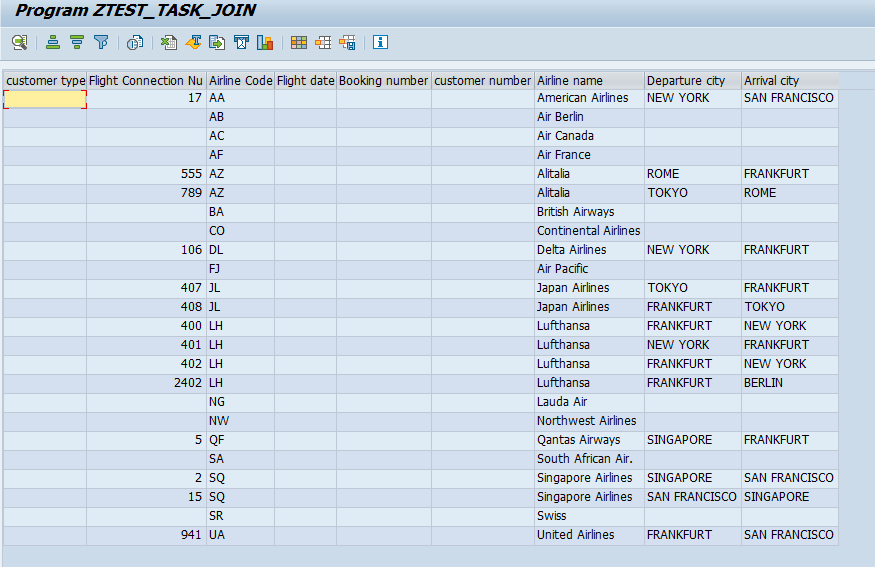Click airline code BA
This screenshot has height=567, width=875.
tap(241, 212)
